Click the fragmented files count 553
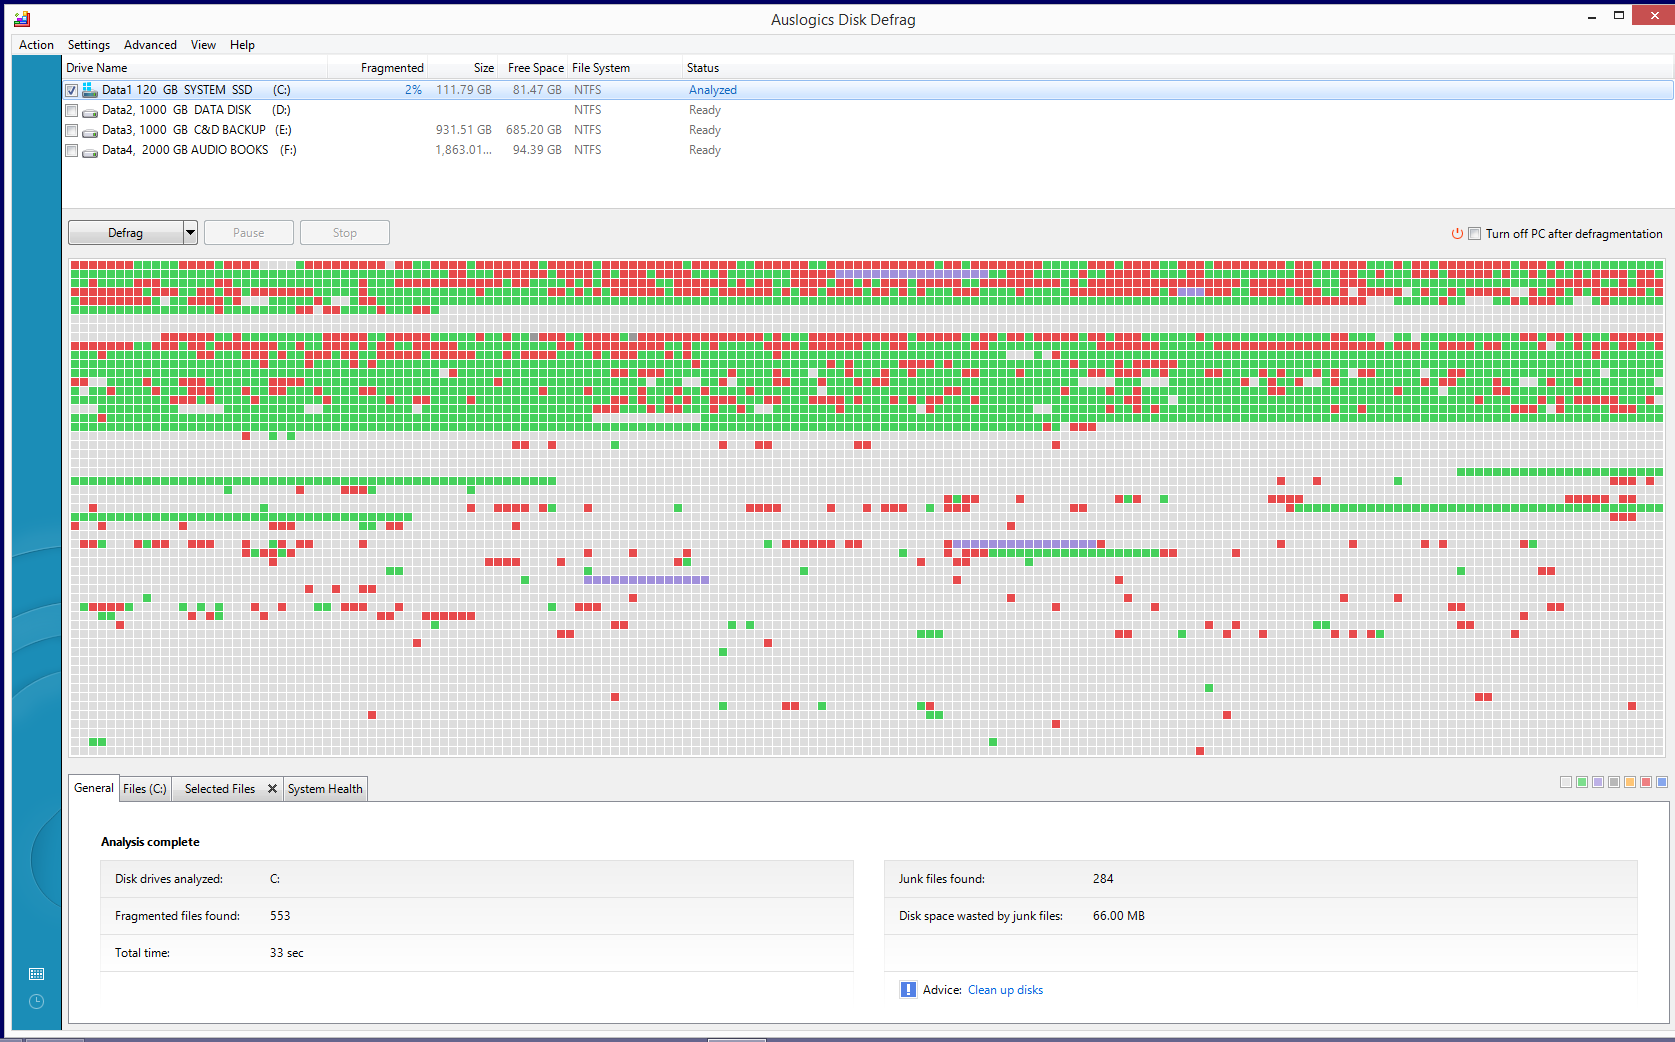Viewport: 1675px width, 1042px height. (280, 916)
